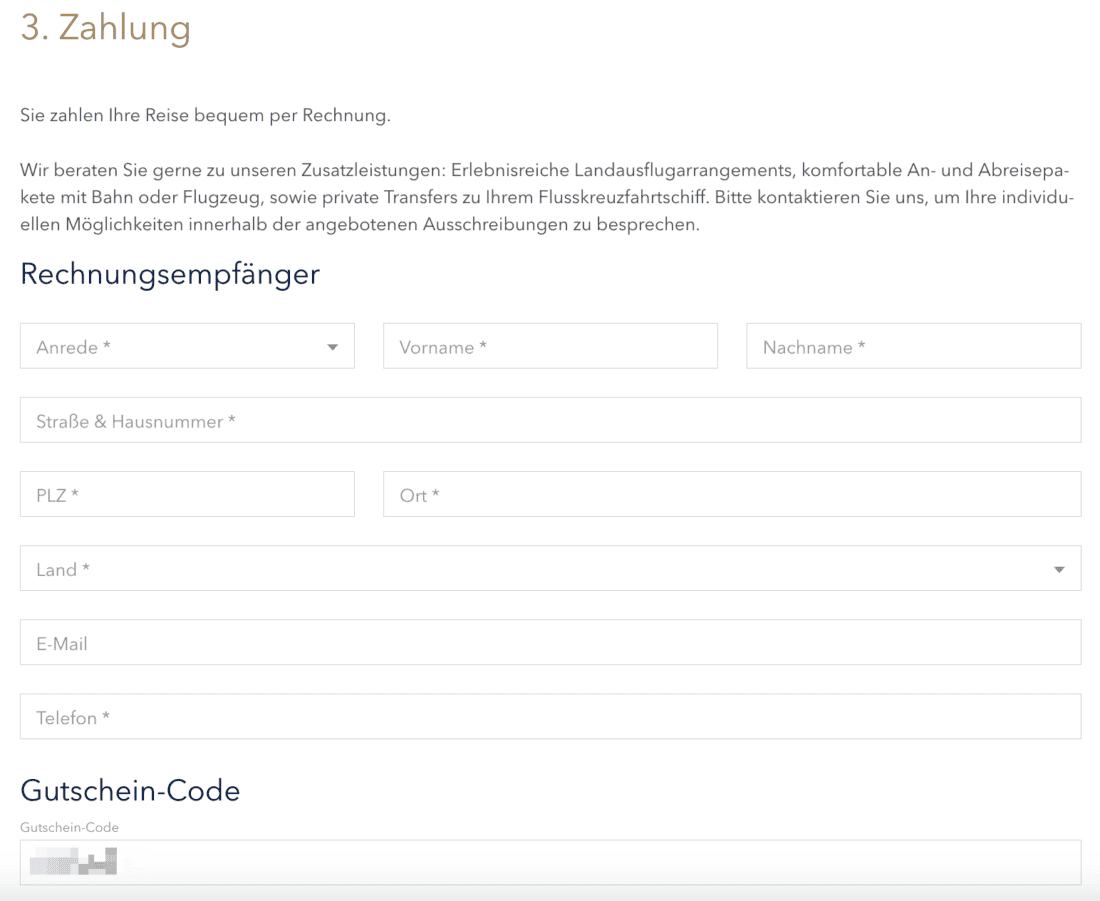
Task: Click the '3. Zahlung' heading
Action: tap(105, 28)
